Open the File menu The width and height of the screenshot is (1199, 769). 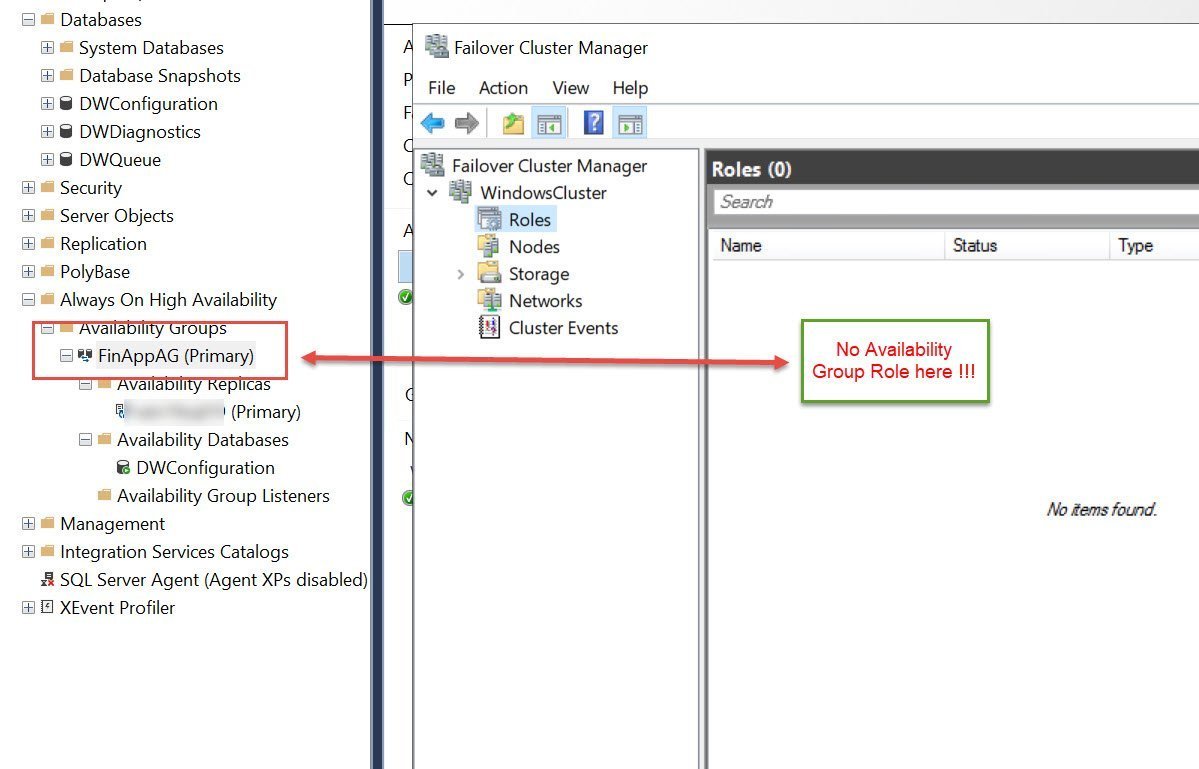441,88
